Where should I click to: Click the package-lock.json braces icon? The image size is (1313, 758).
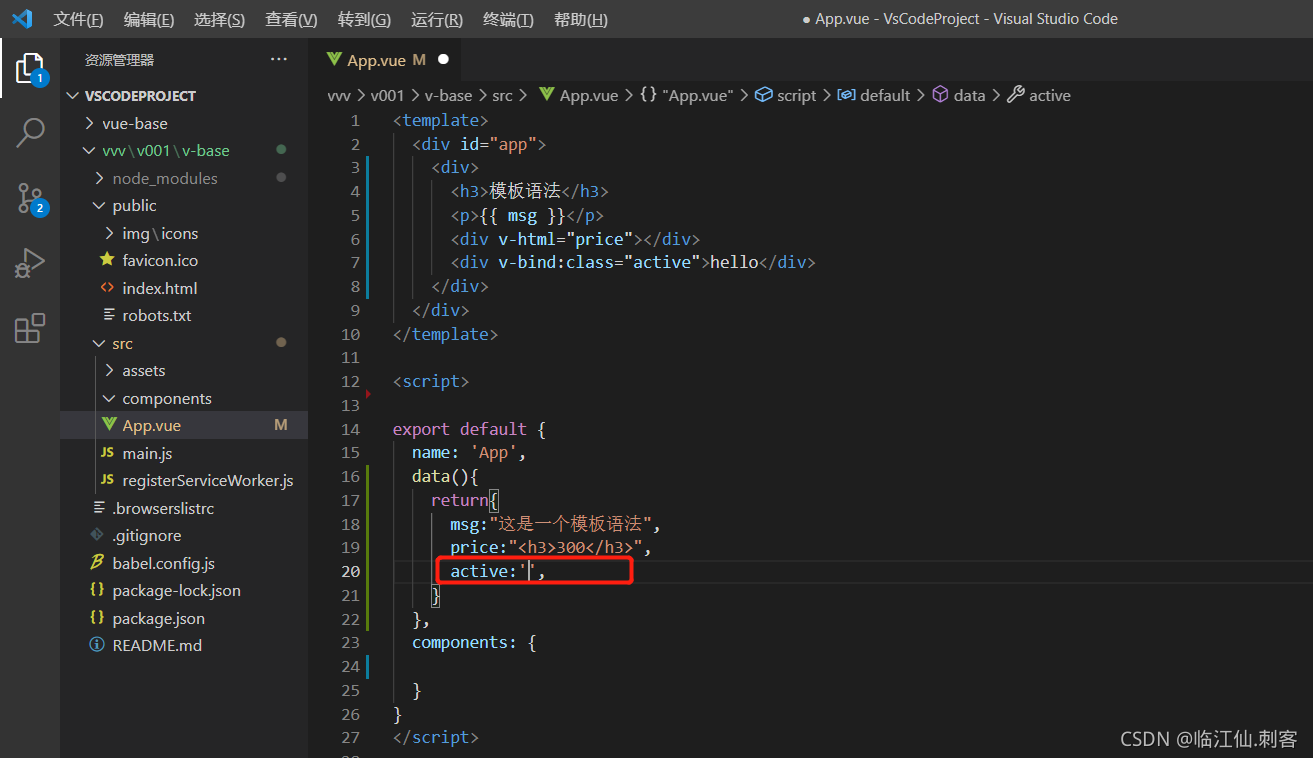click(x=97, y=590)
